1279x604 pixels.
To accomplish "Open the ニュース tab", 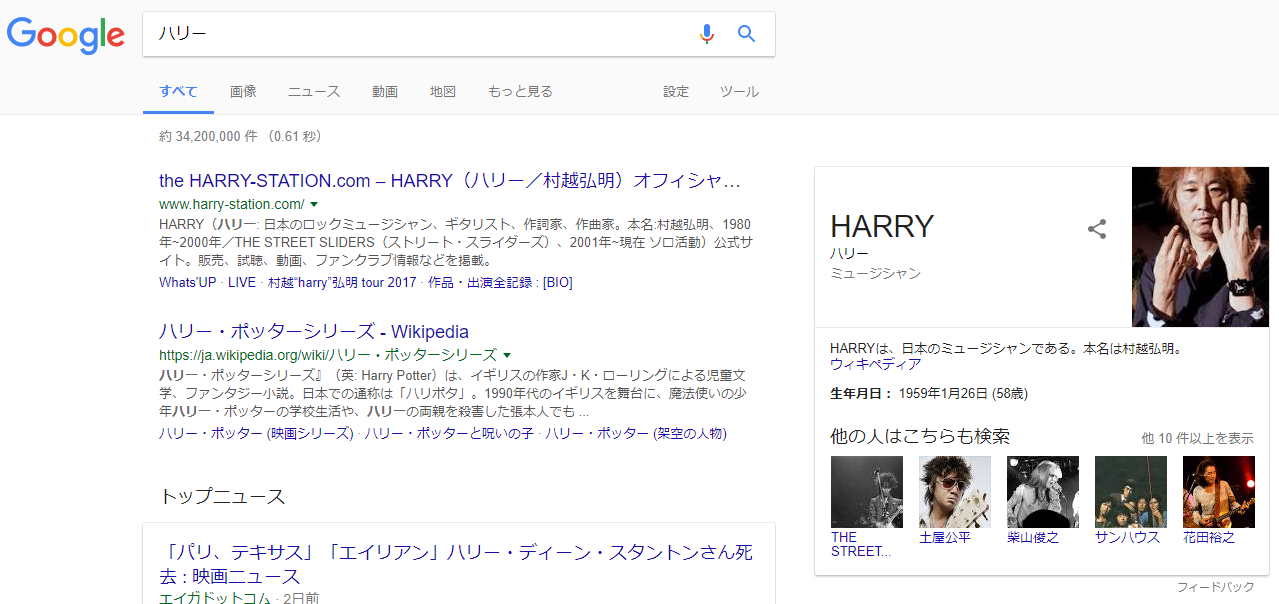I will pos(314,91).
